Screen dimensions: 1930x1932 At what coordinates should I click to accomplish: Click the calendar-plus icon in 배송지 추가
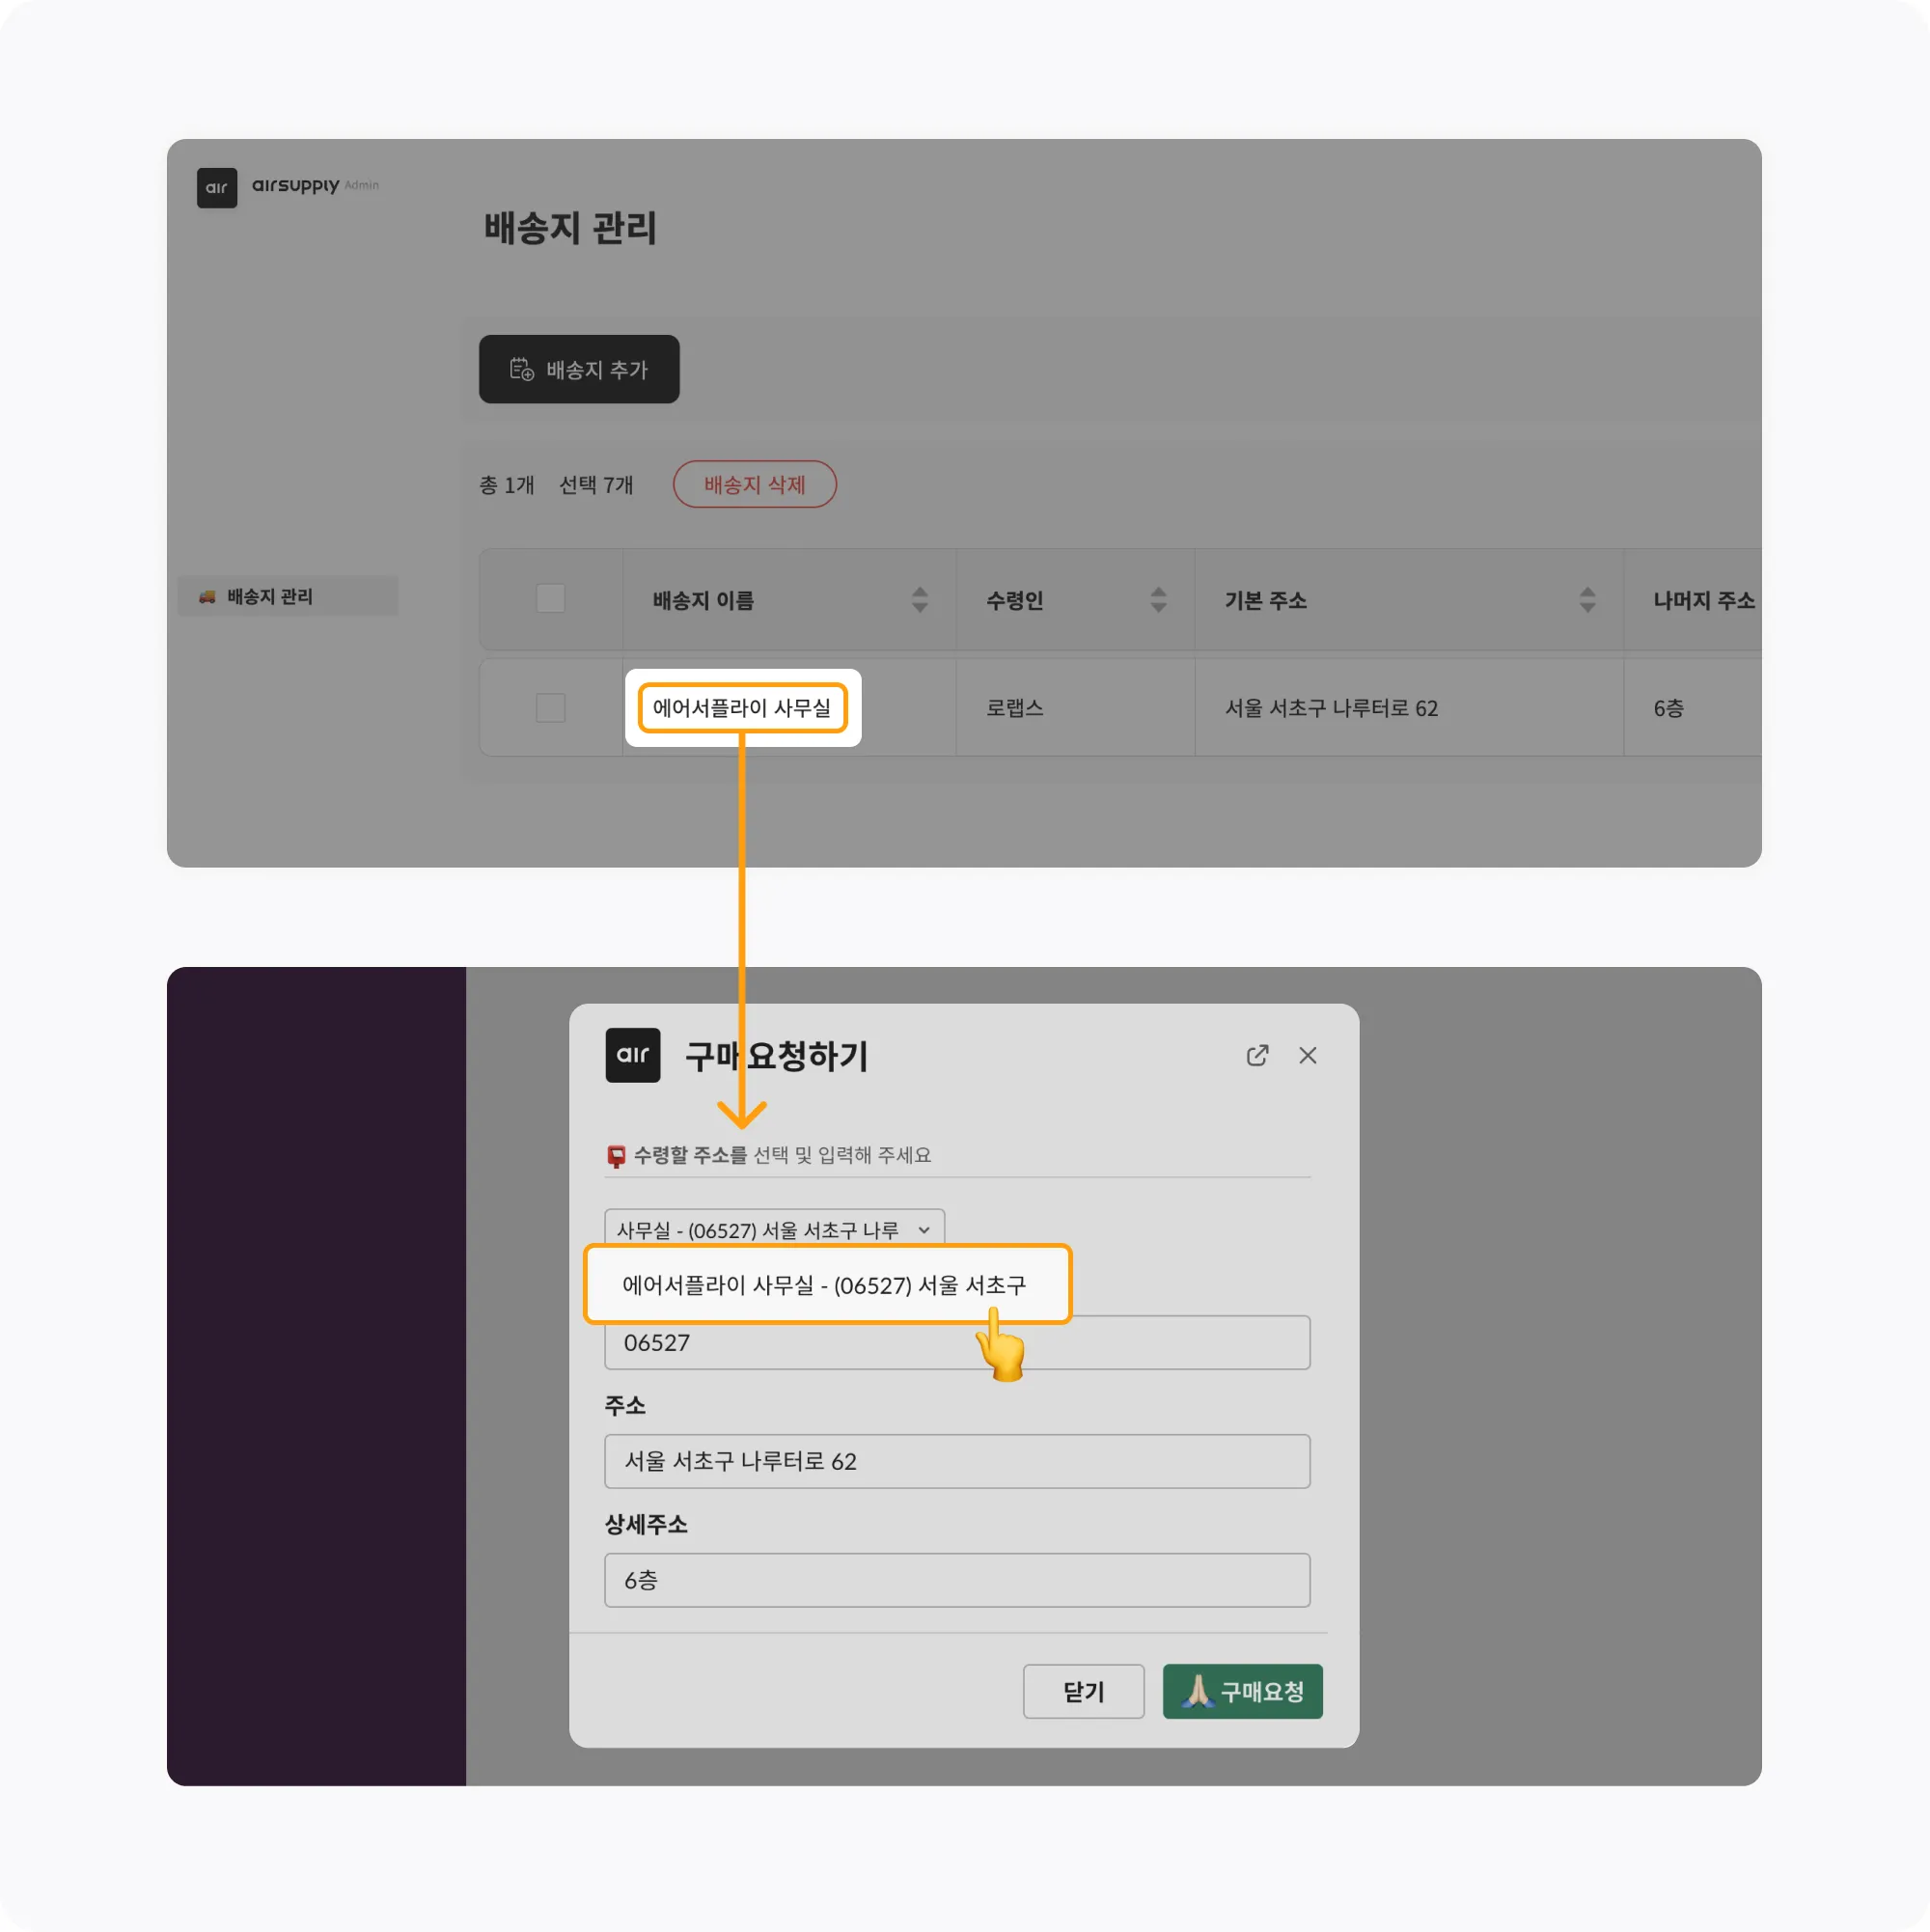point(521,369)
